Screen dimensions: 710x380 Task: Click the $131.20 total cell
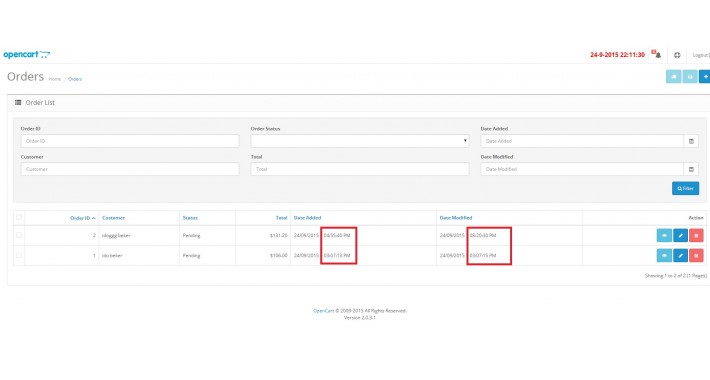tap(278, 236)
